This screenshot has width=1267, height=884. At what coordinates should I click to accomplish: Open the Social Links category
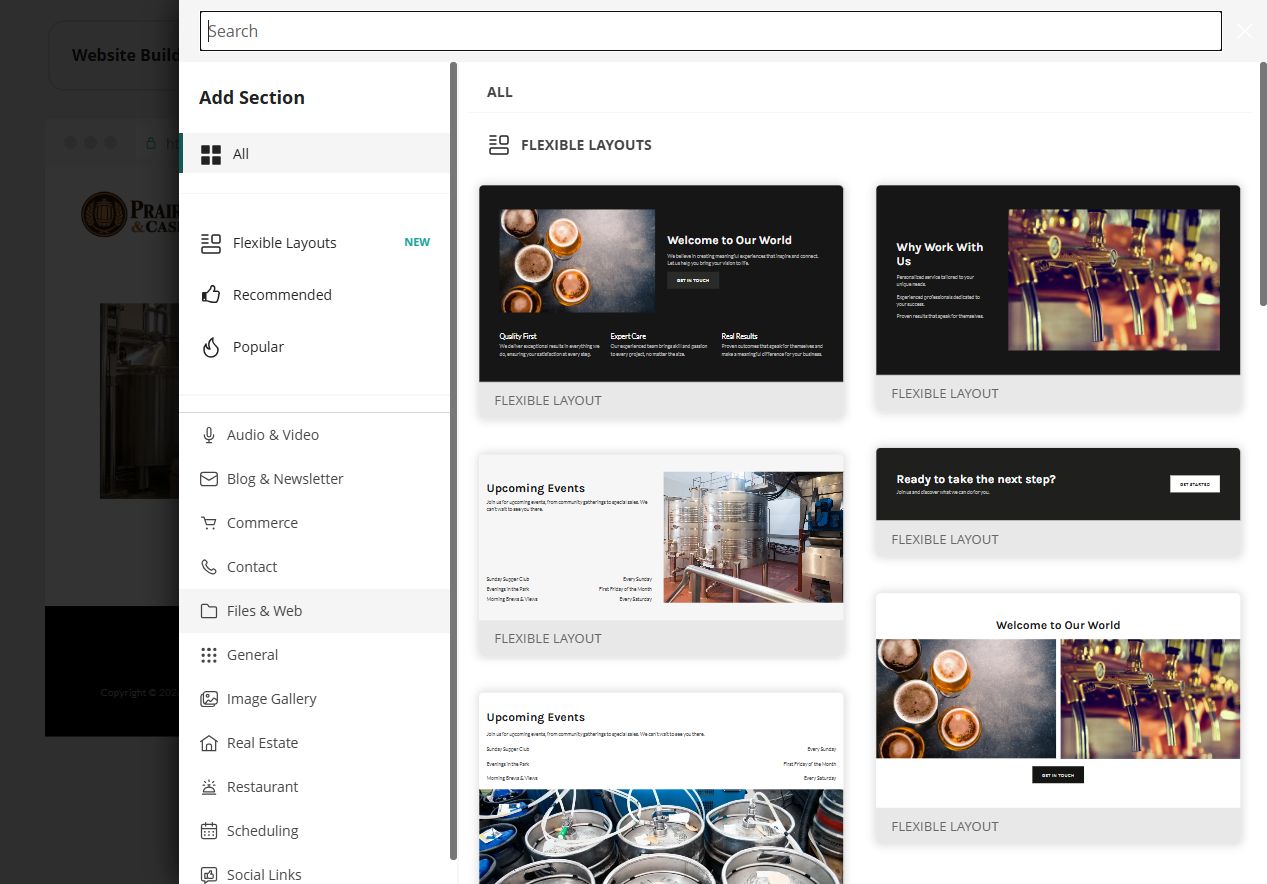pyautogui.click(x=314, y=870)
